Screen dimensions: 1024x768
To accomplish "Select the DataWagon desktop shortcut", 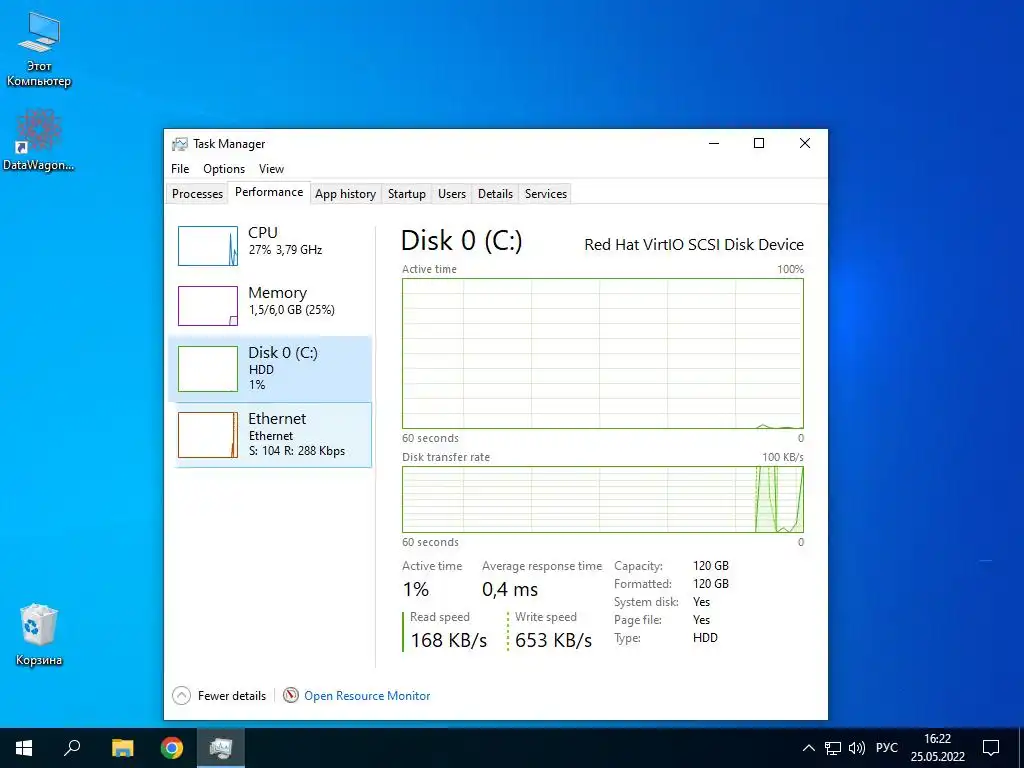I will click(x=39, y=140).
